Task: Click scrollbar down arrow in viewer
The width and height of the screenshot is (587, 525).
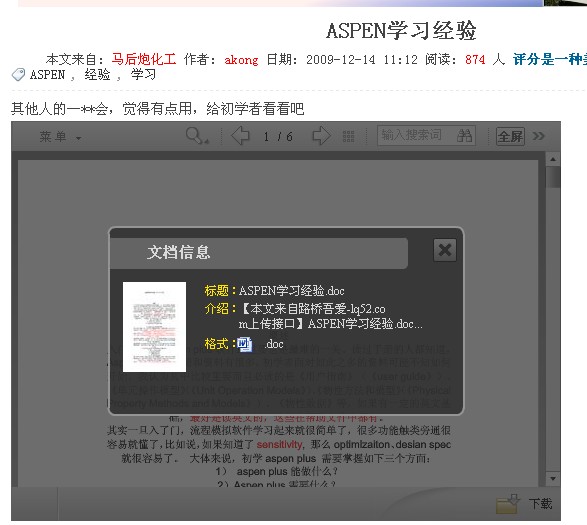Action: click(553, 479)
